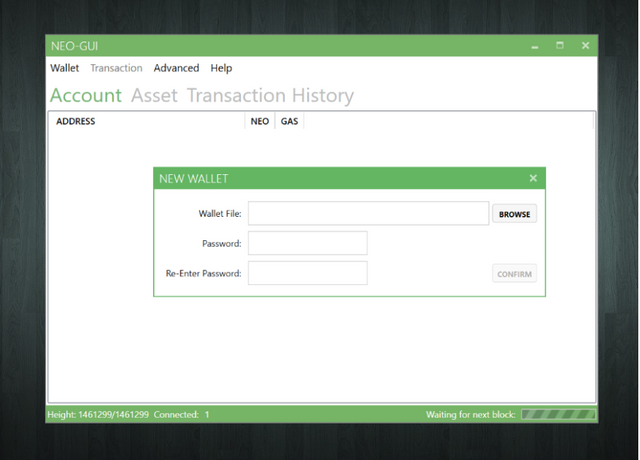Click the GAS column header
This screenshot has width=640, height=460.
289,121
